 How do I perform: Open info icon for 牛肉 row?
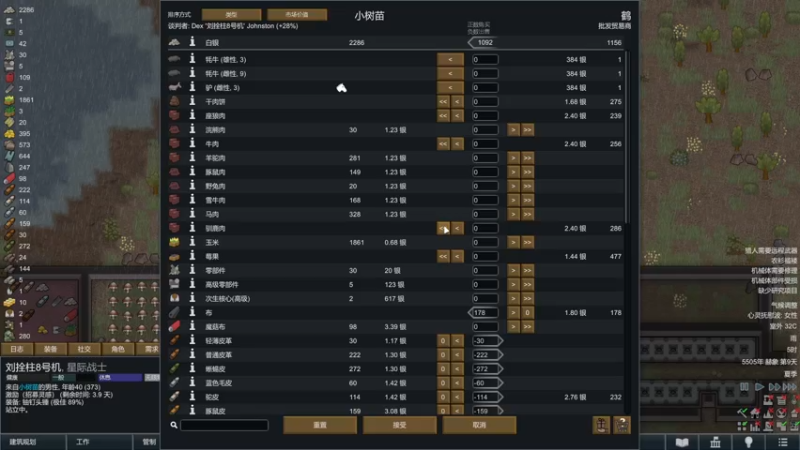[192, 143]
